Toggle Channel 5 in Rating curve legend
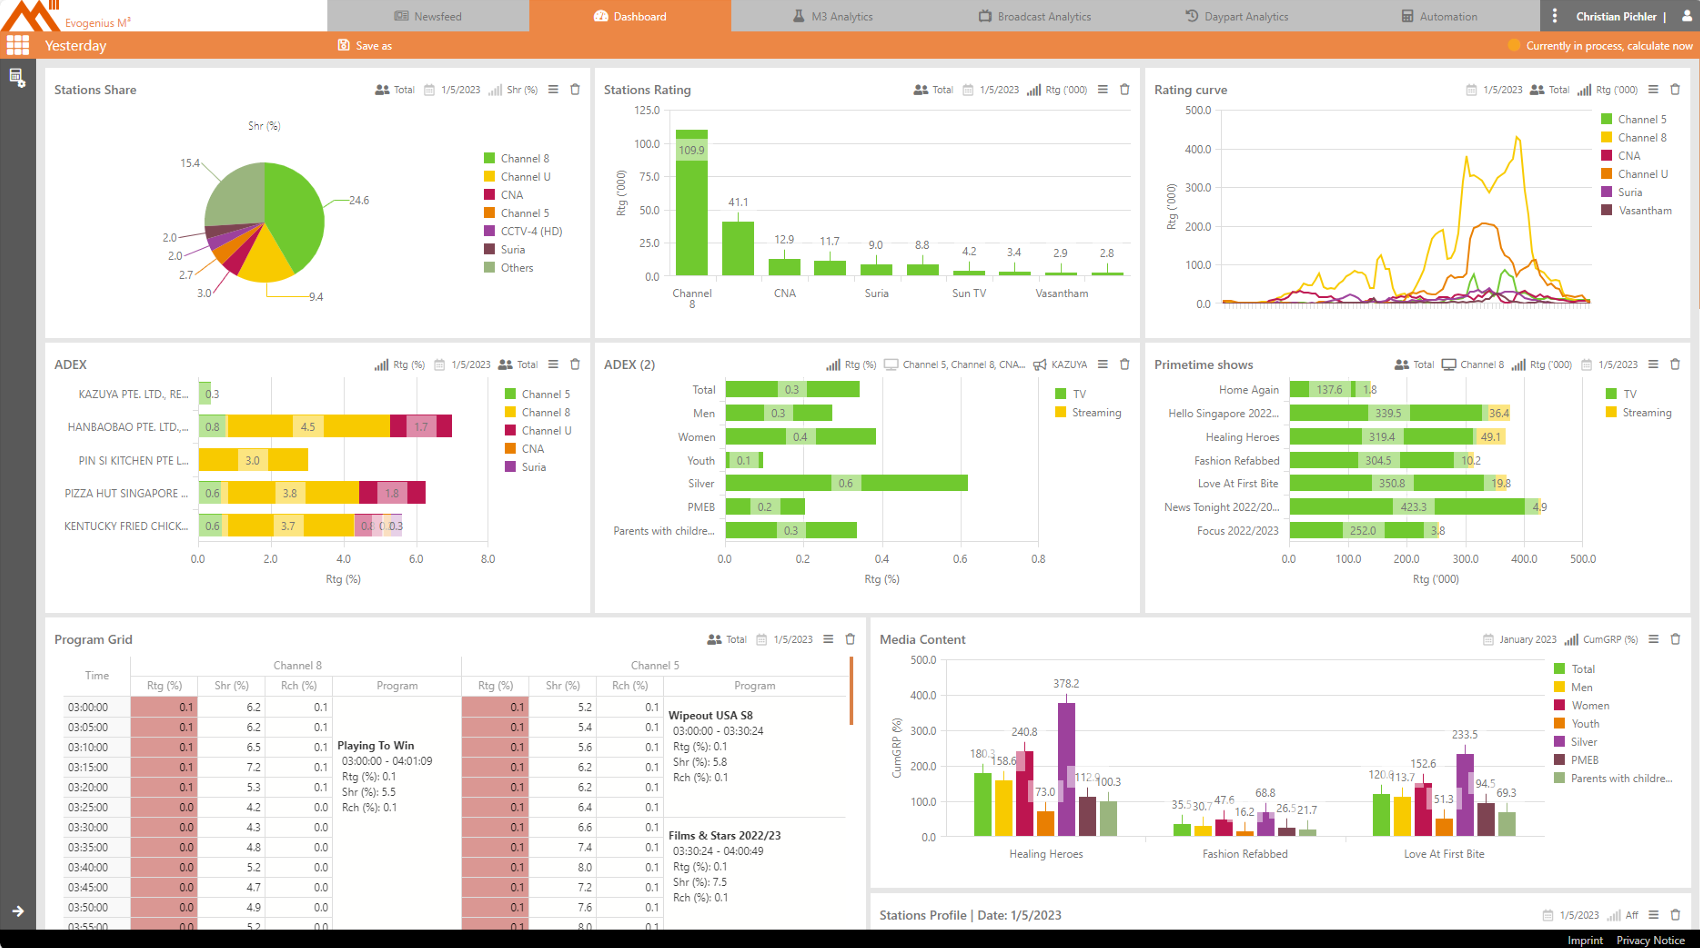This screenshot has height=948, width=1700. tap(1634, 119)
